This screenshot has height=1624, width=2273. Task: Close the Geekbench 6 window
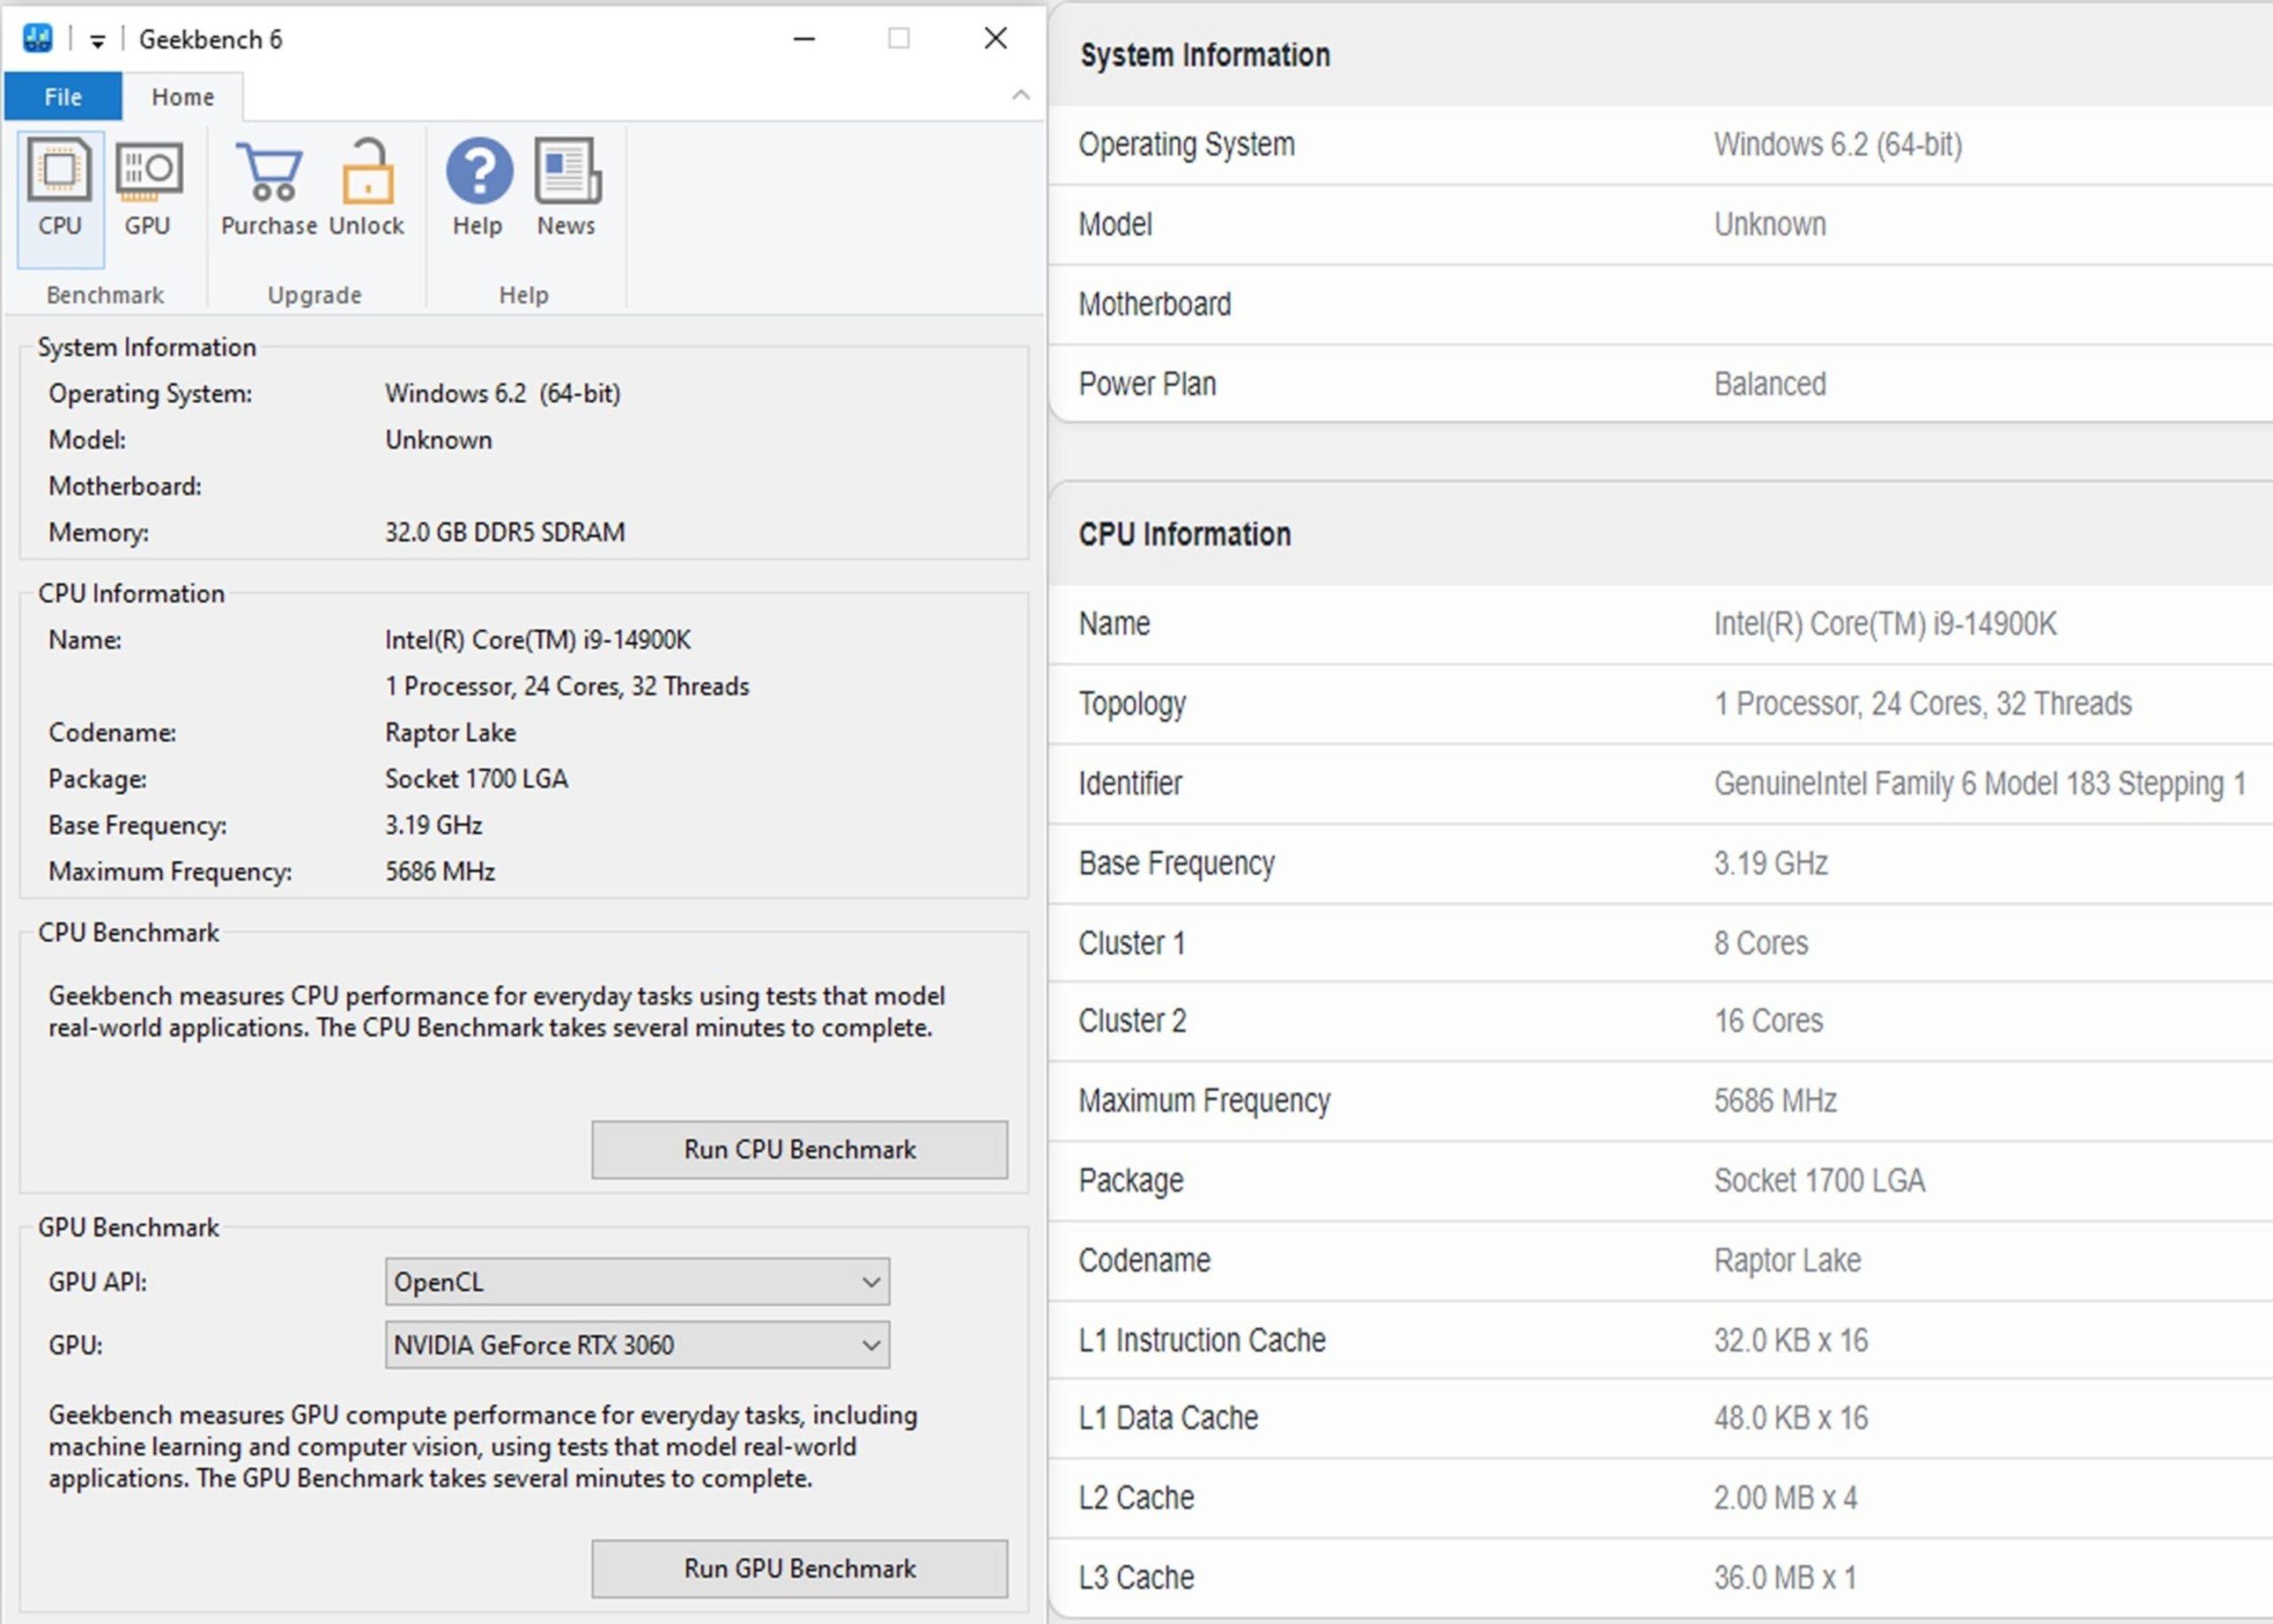(x=995, y=39)
